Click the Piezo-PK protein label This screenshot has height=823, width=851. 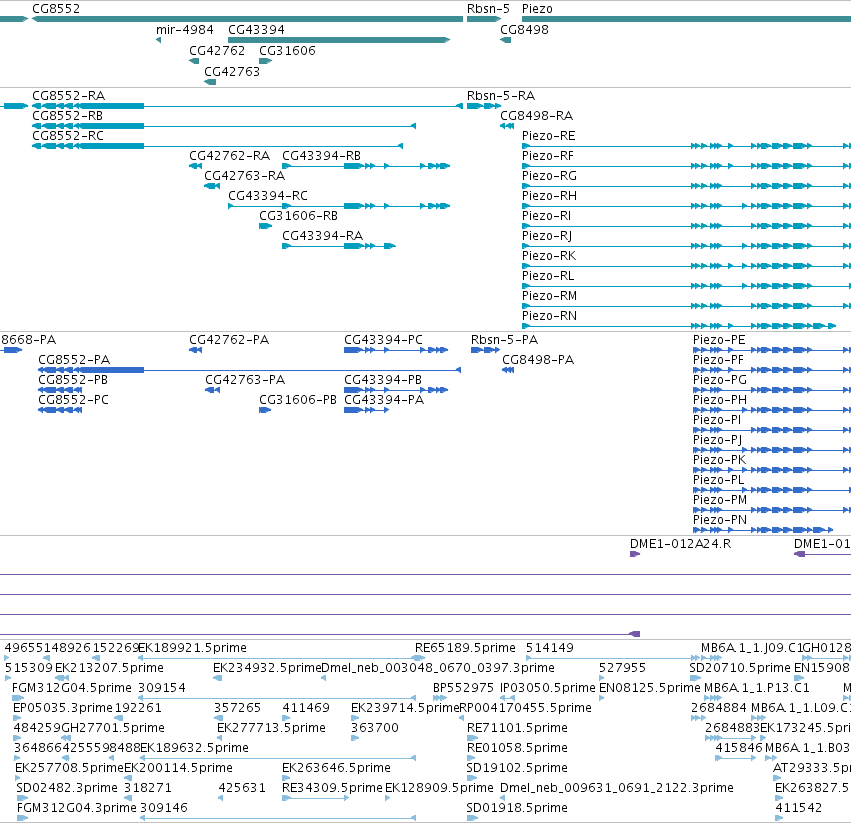click(720, 460)
